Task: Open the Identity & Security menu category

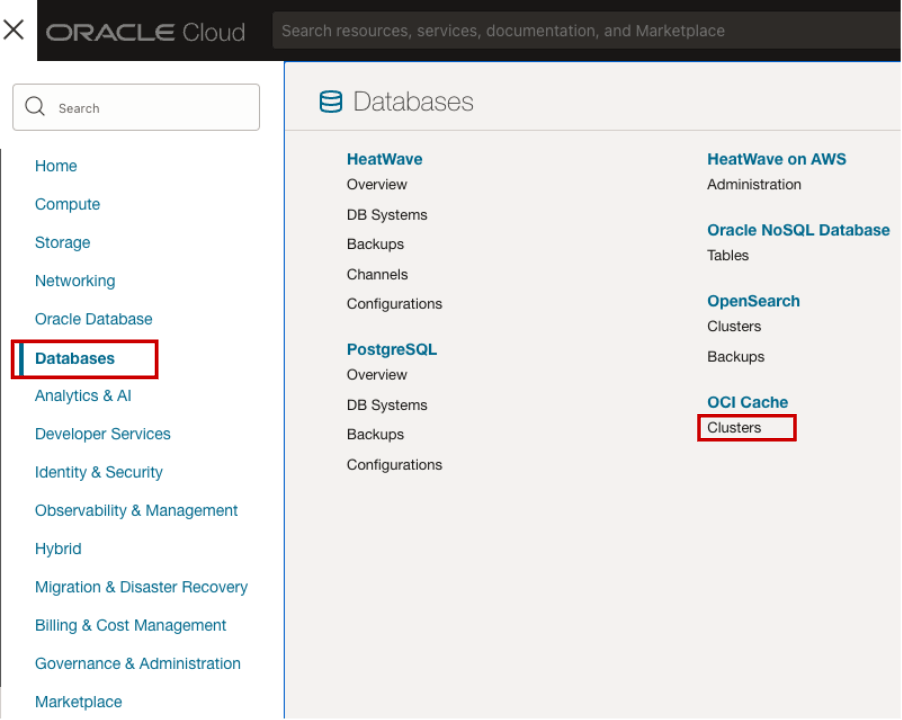Action: click(98, 472)
